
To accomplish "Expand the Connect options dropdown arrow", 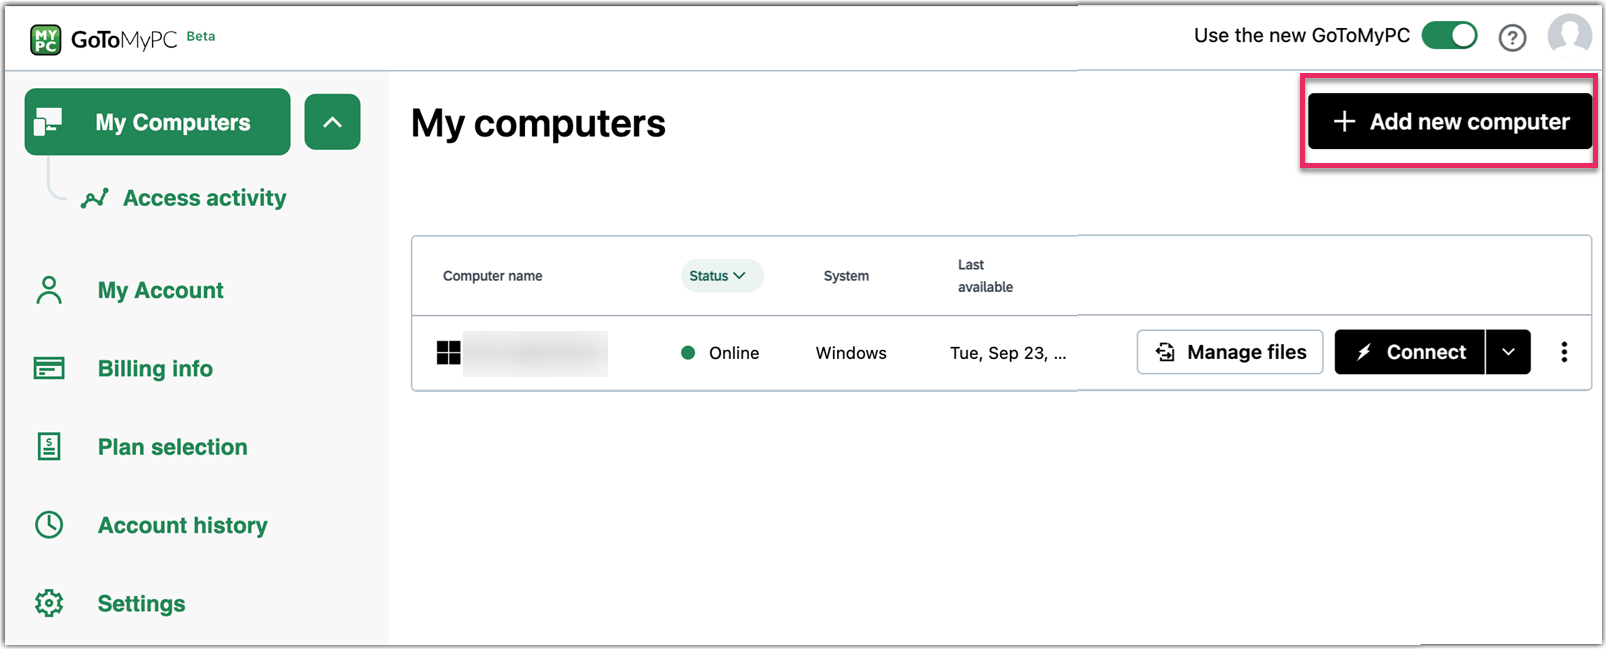I will click(1508, 352).
